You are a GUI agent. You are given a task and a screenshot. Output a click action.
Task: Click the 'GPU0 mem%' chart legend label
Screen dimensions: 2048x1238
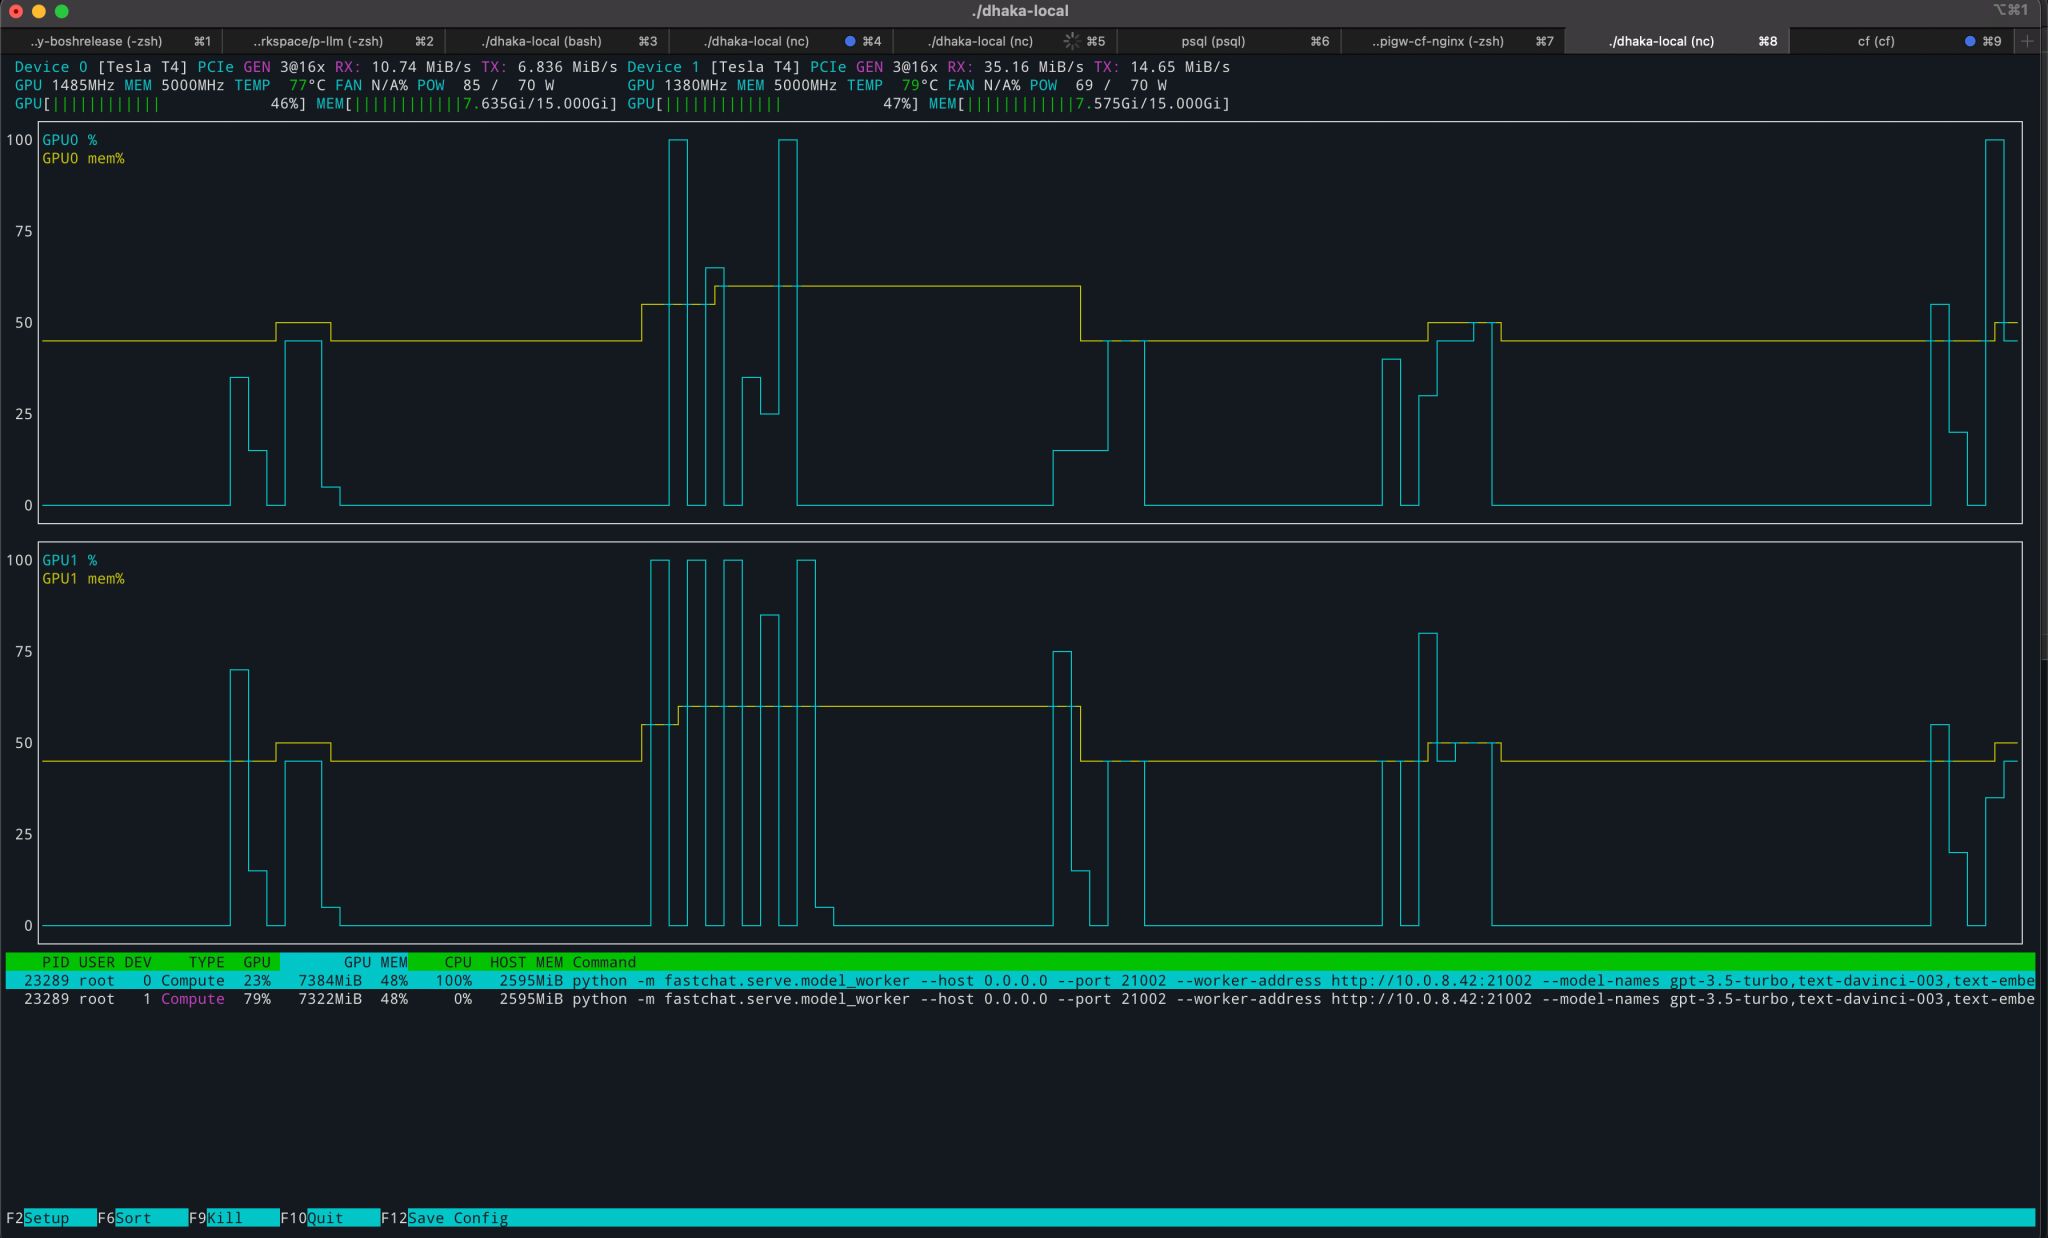[x=83, y=158]
